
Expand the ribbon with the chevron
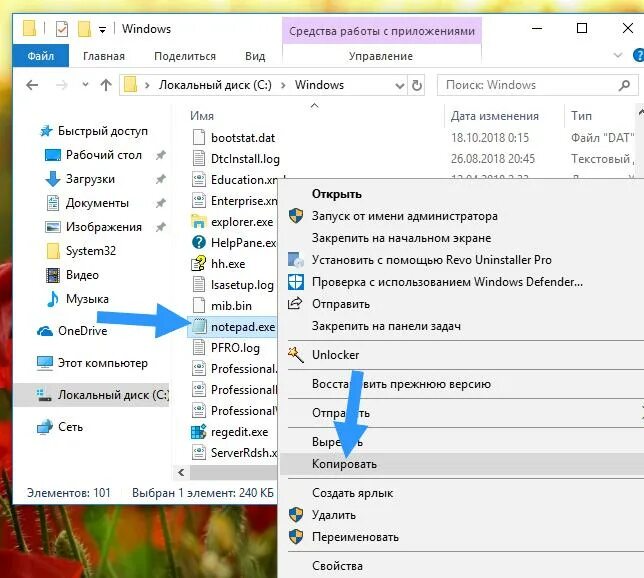618,55
